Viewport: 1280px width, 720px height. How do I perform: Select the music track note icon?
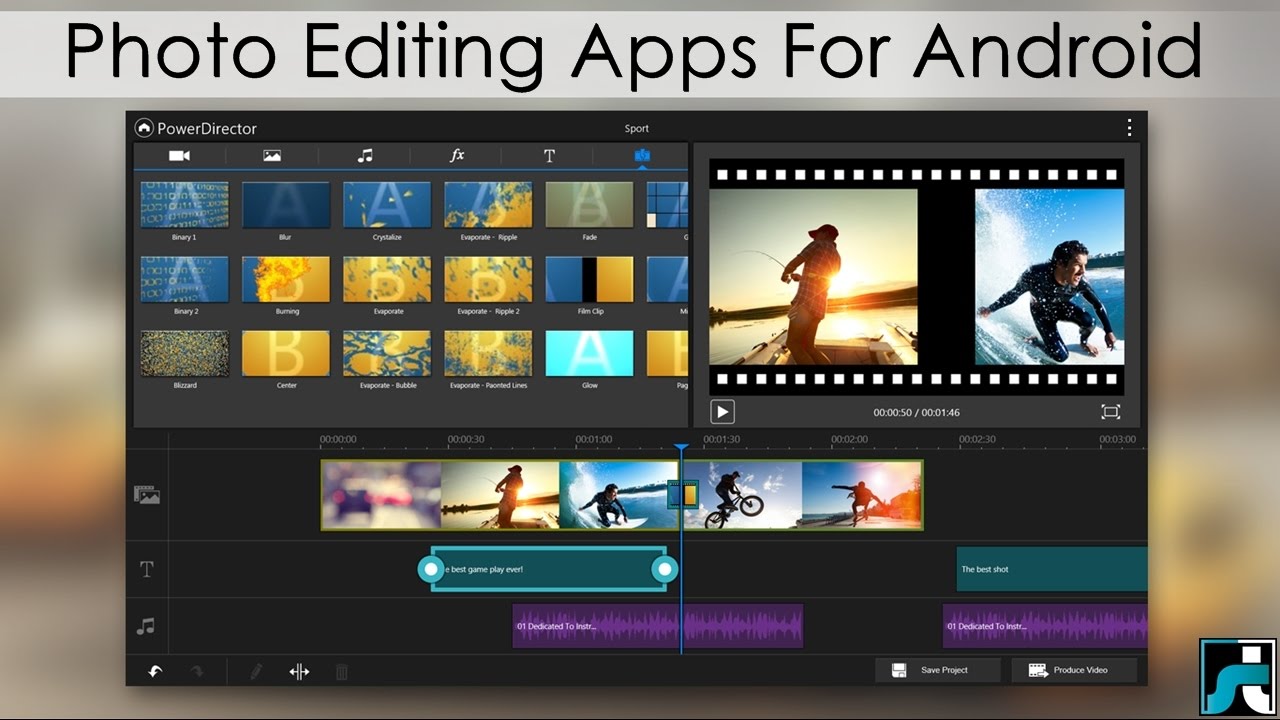pos(146,627)
